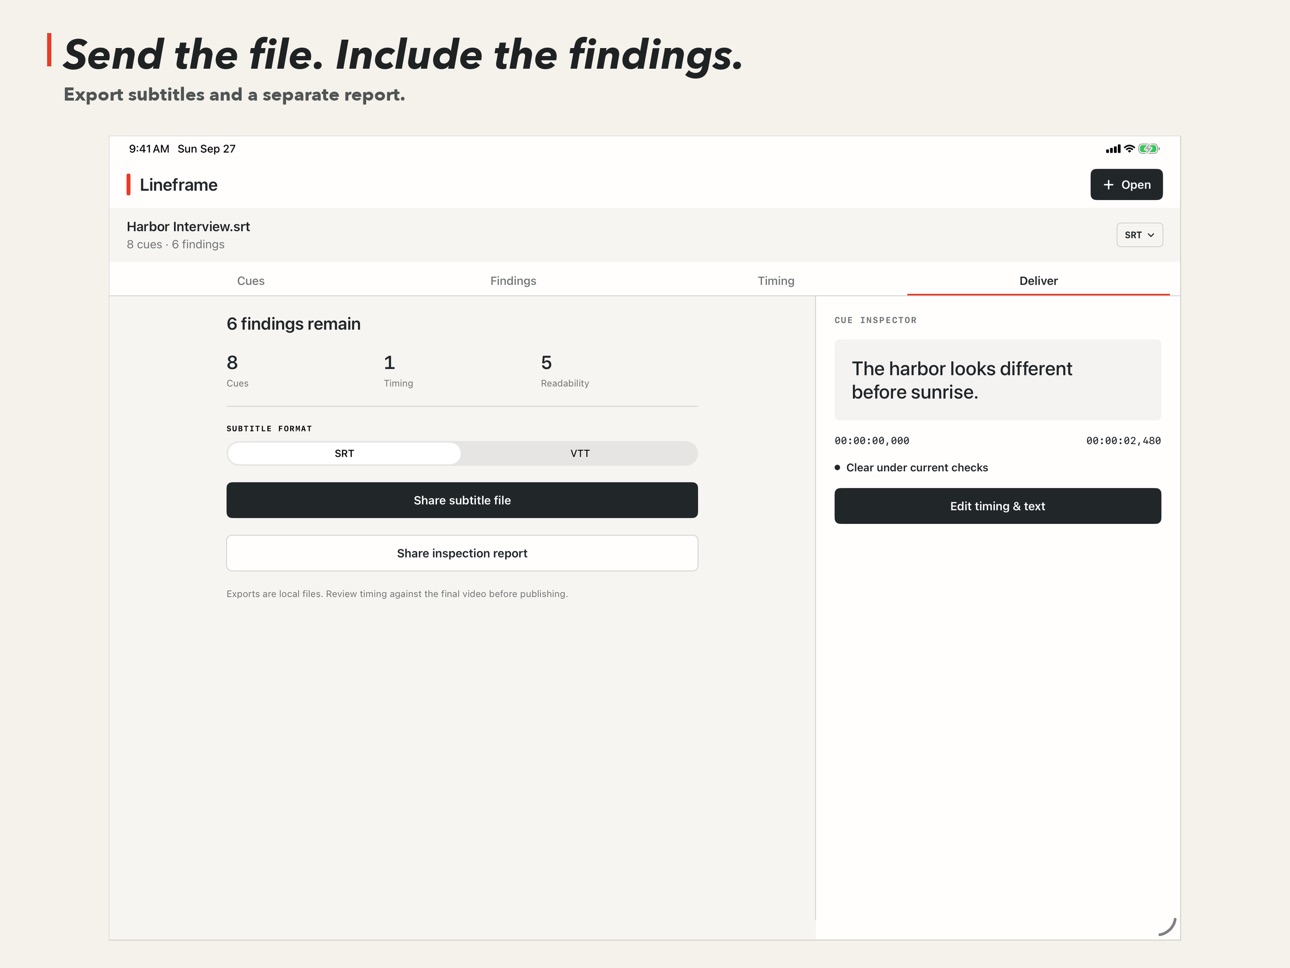Screen dimensions: 1290x968
Task: Click the CUE INSPECTOR panel label
Action: coord(875,321)
